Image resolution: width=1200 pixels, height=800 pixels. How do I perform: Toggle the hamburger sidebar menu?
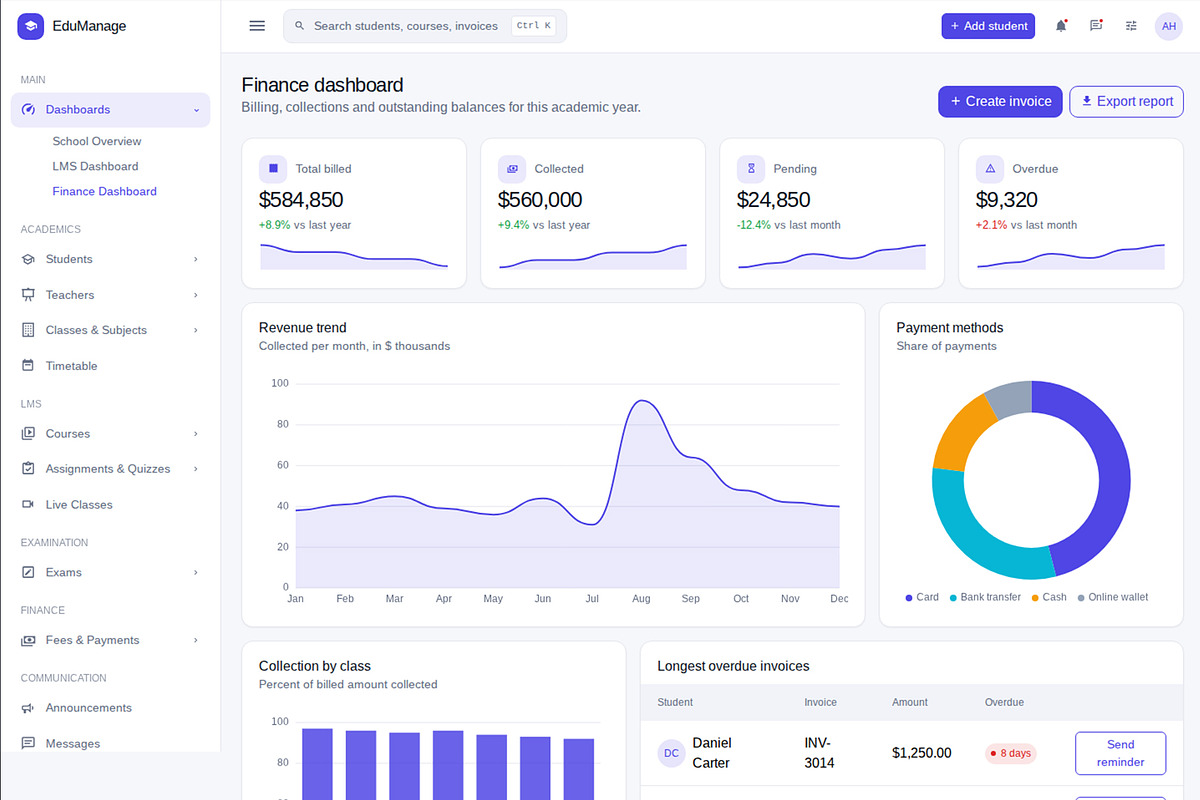[257, 26]
